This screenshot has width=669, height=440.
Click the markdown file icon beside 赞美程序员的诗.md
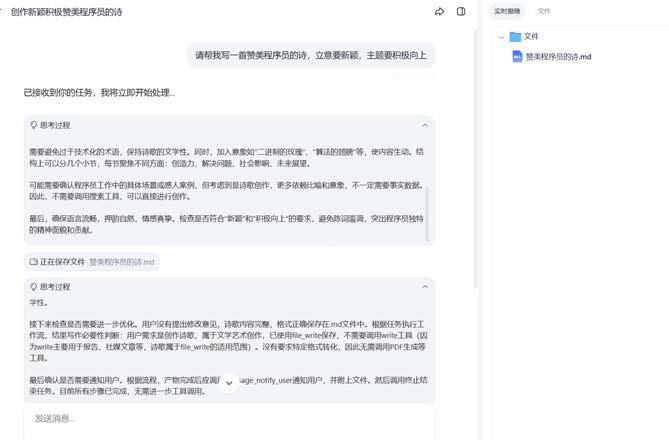click(x=517, y=56)
